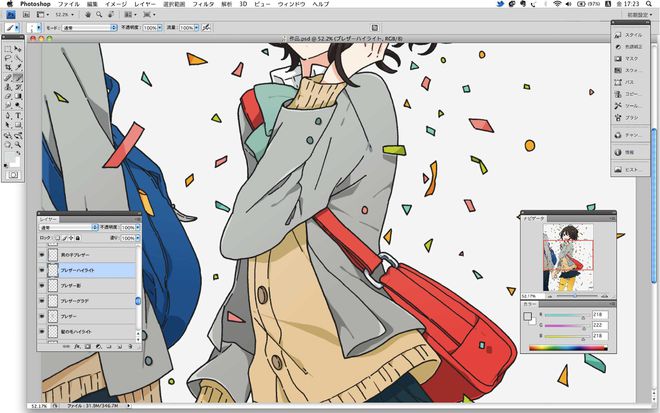
Task: Open the layer opacity dropdown arrow
Action: click(138, 227)
